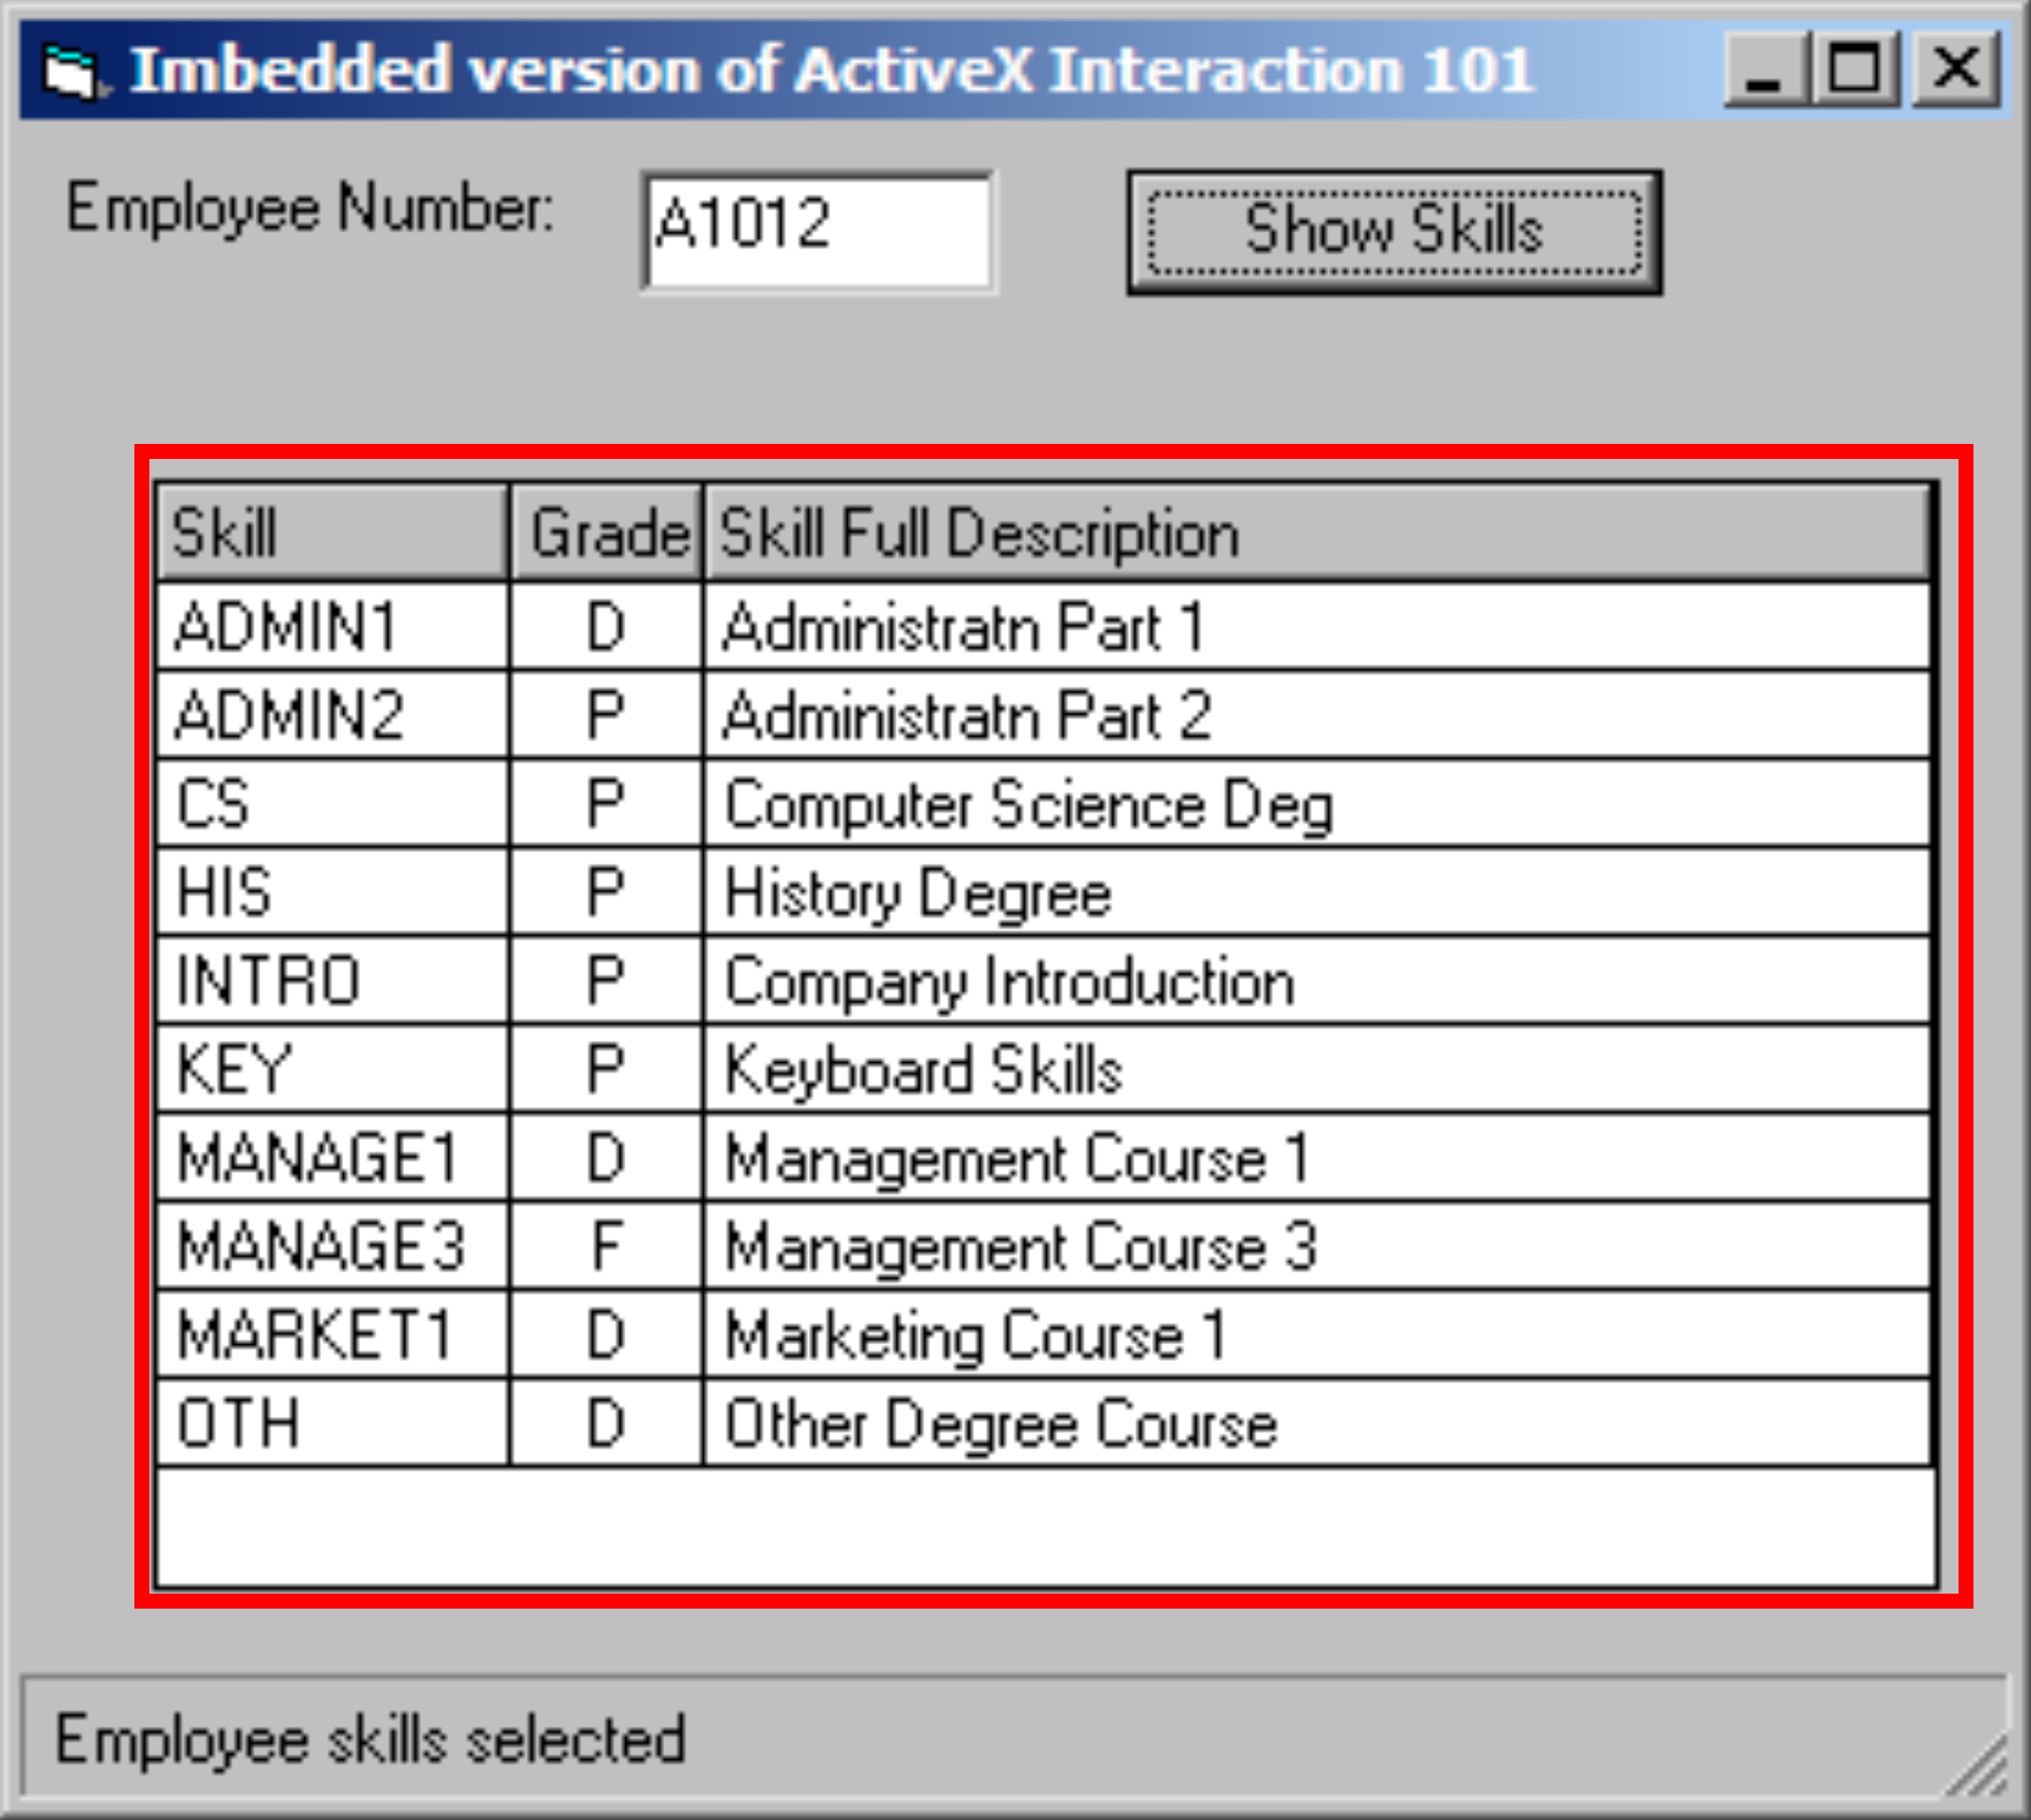This screenshot has width=2031, height=1820.
Task: Click the F grade for MANAGE3
Action: point(607,1246)
